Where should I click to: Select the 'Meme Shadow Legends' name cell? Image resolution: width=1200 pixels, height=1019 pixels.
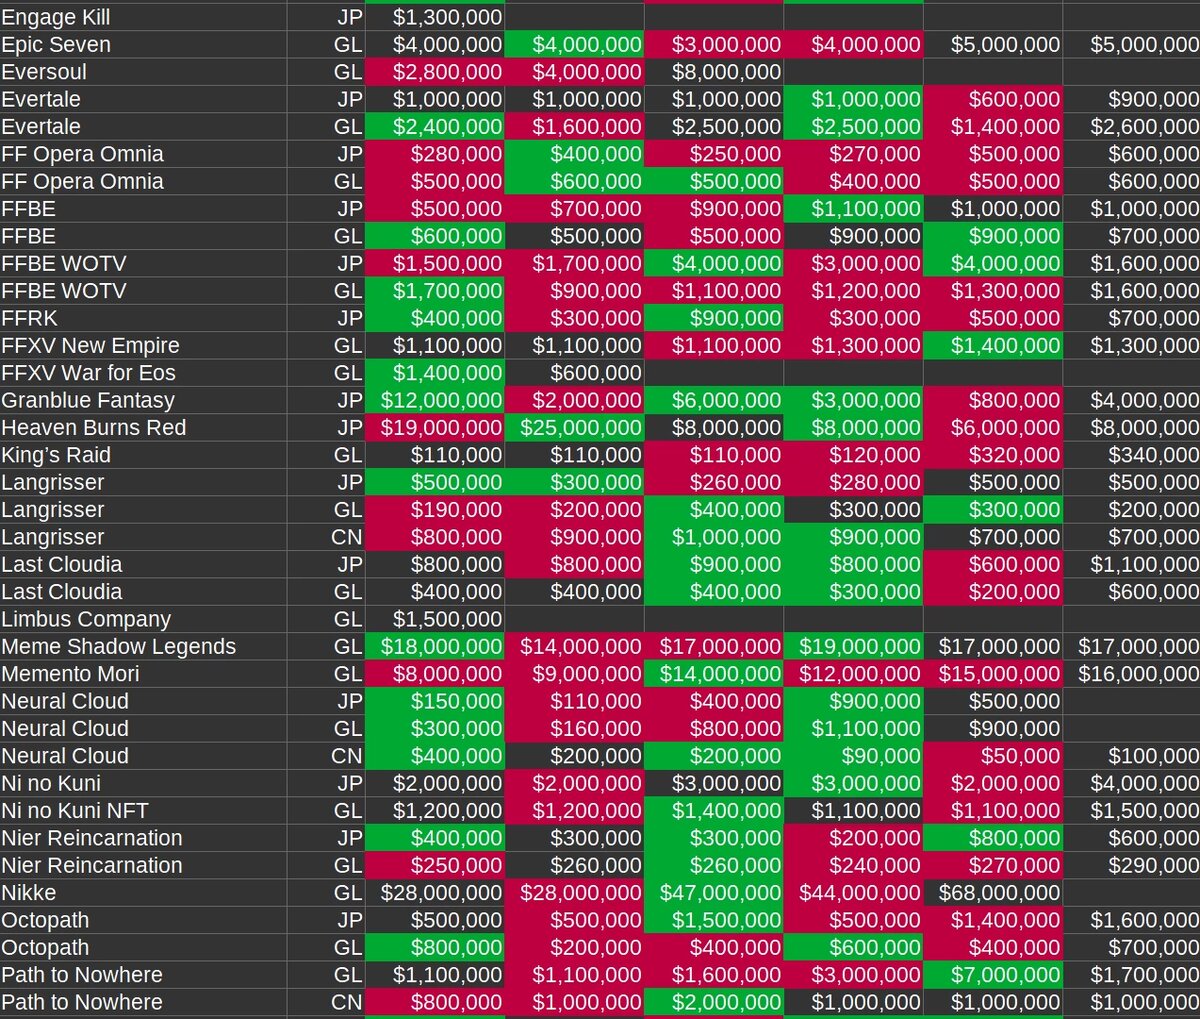(x=143, y=646)
